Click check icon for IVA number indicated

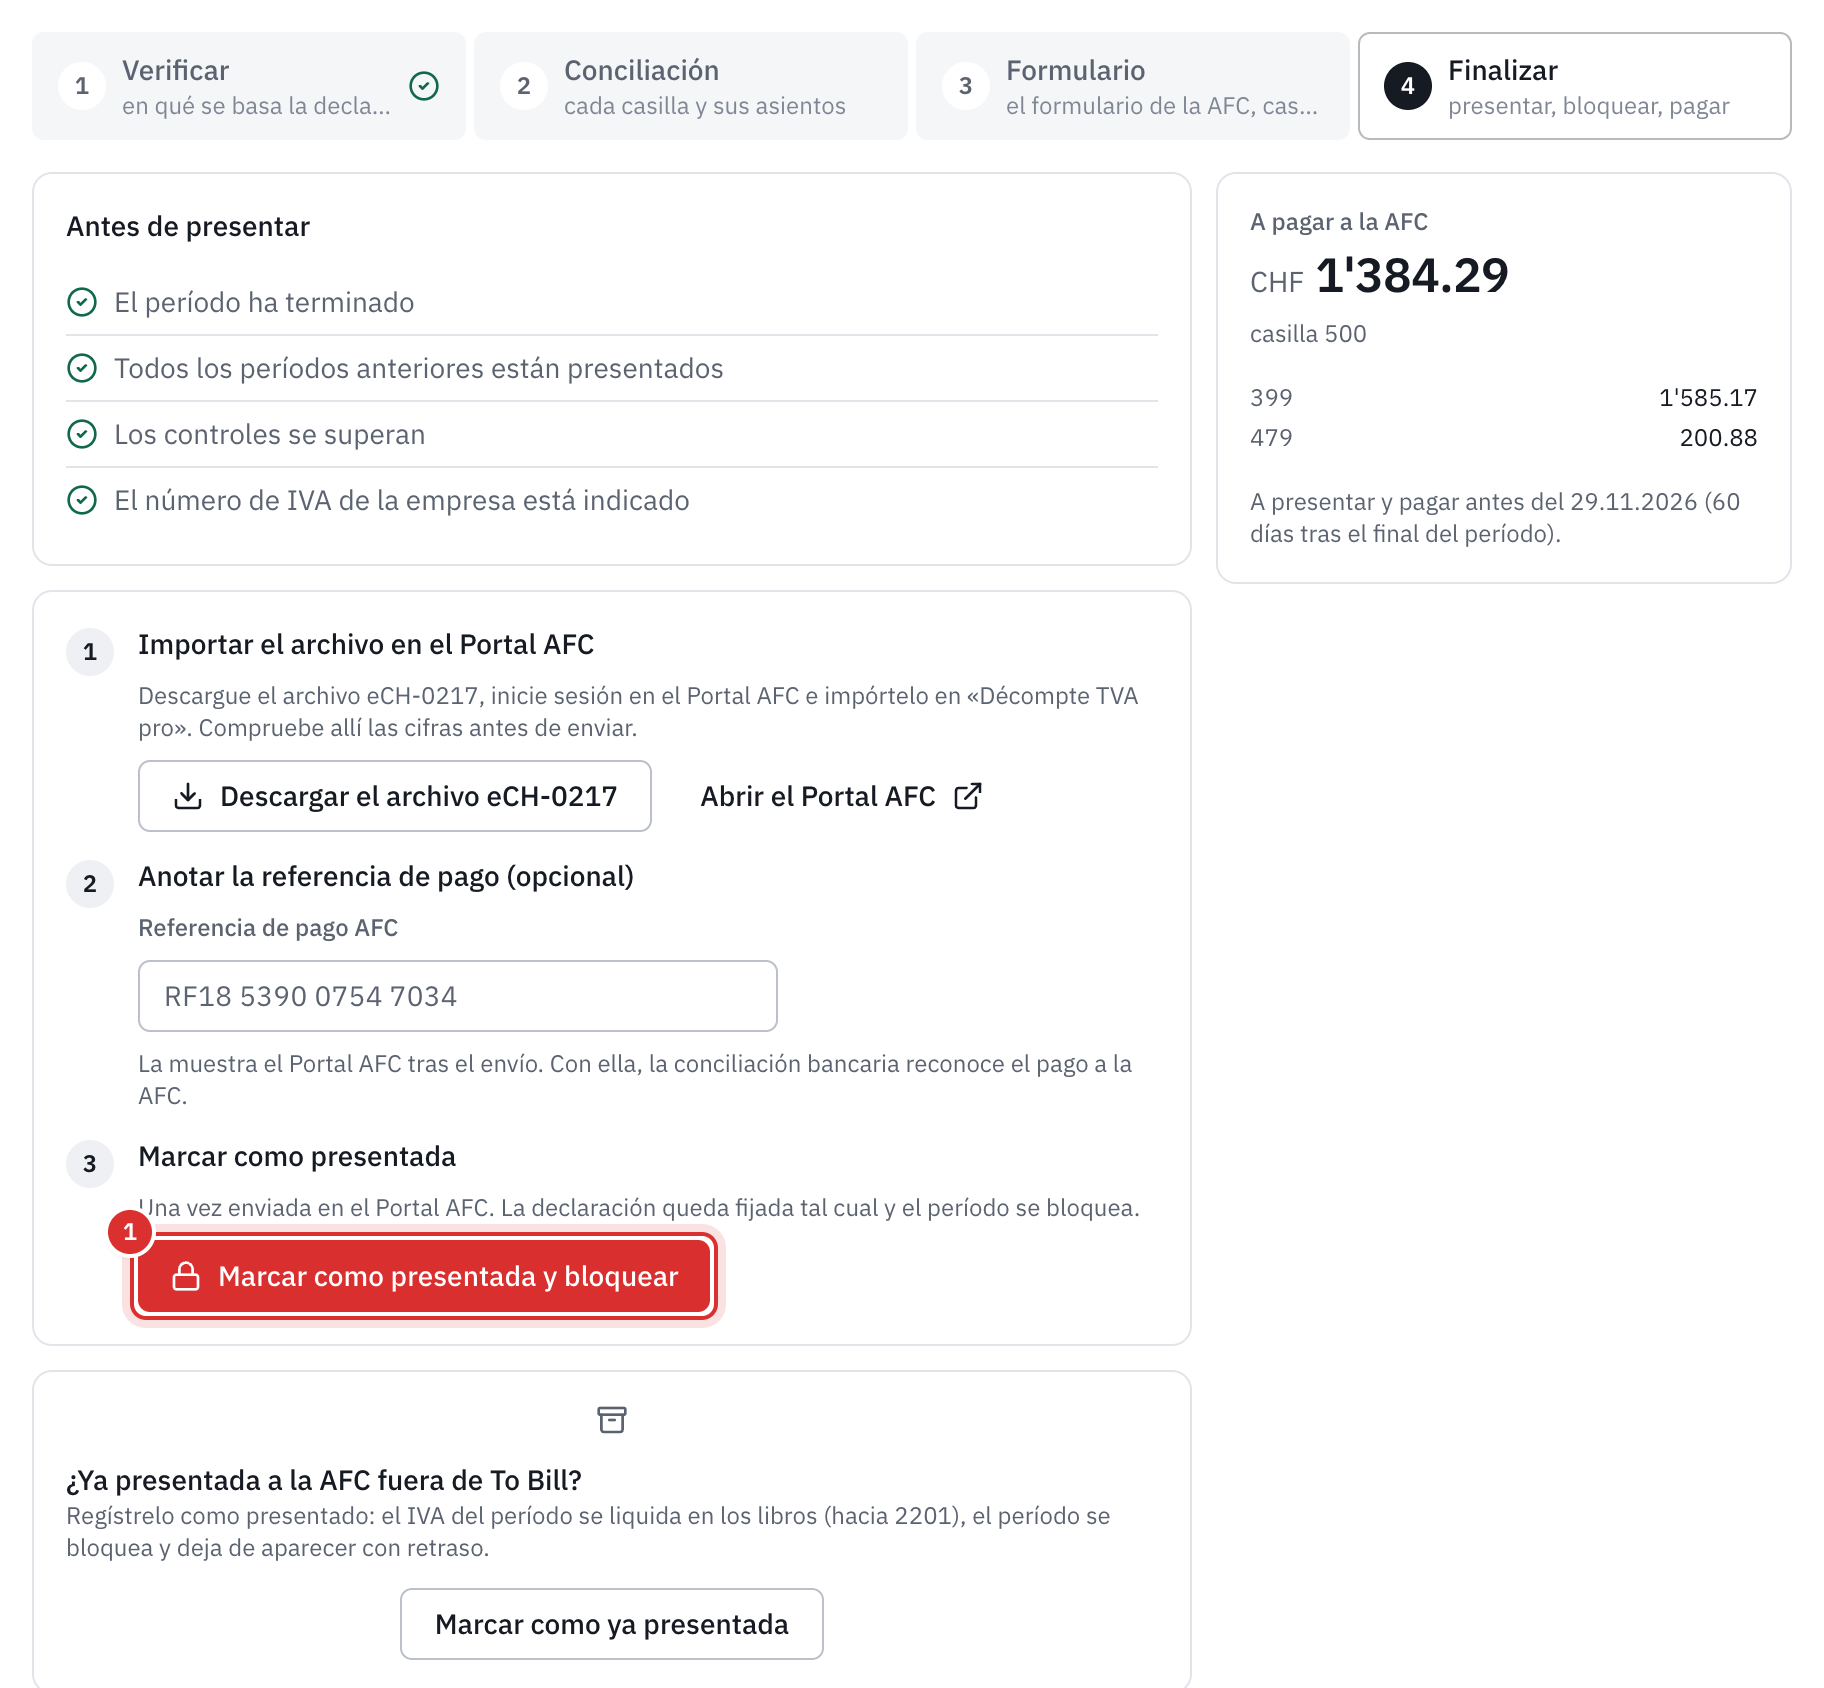[82, 500]
